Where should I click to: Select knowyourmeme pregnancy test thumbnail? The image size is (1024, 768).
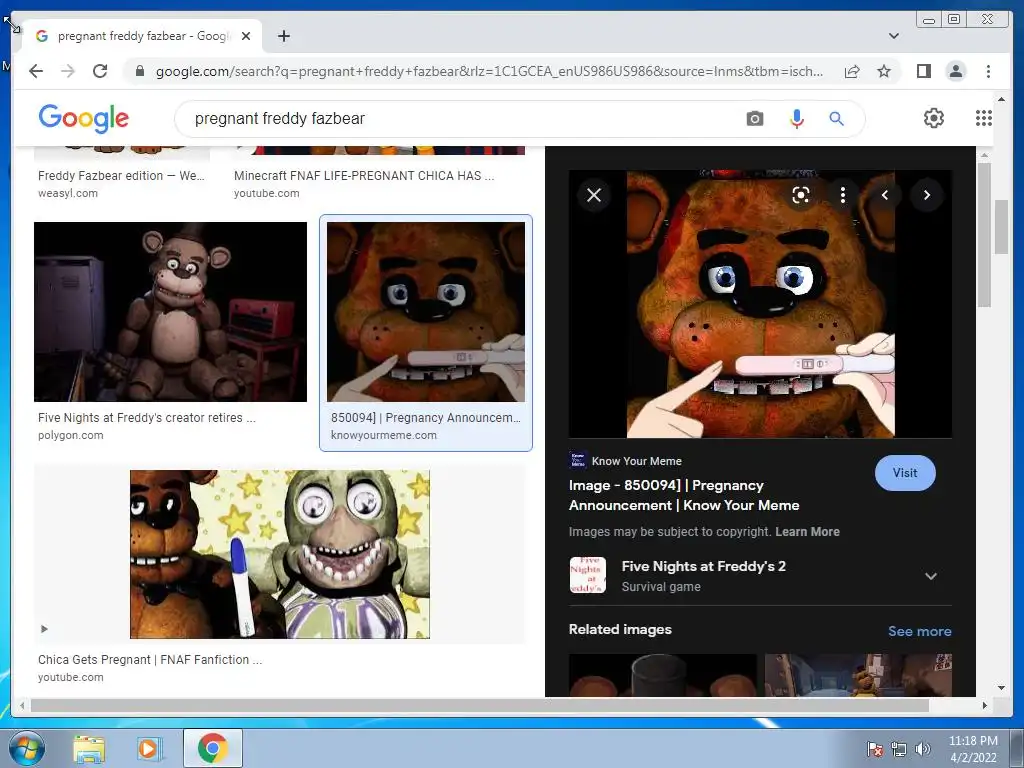[x=426, y=312]
